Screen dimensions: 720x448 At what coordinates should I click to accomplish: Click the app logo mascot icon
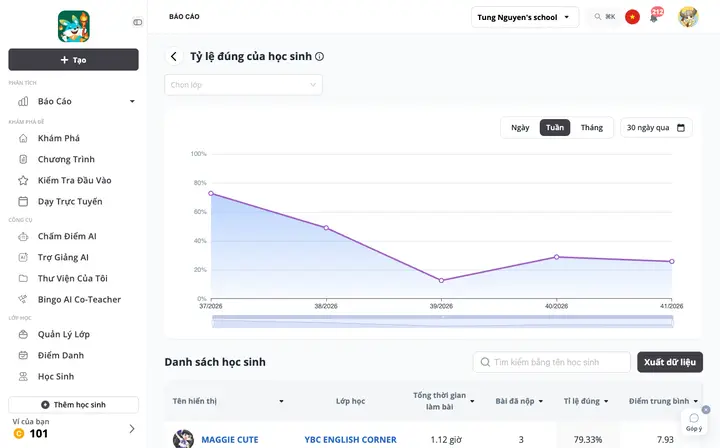tap(73, 26)
